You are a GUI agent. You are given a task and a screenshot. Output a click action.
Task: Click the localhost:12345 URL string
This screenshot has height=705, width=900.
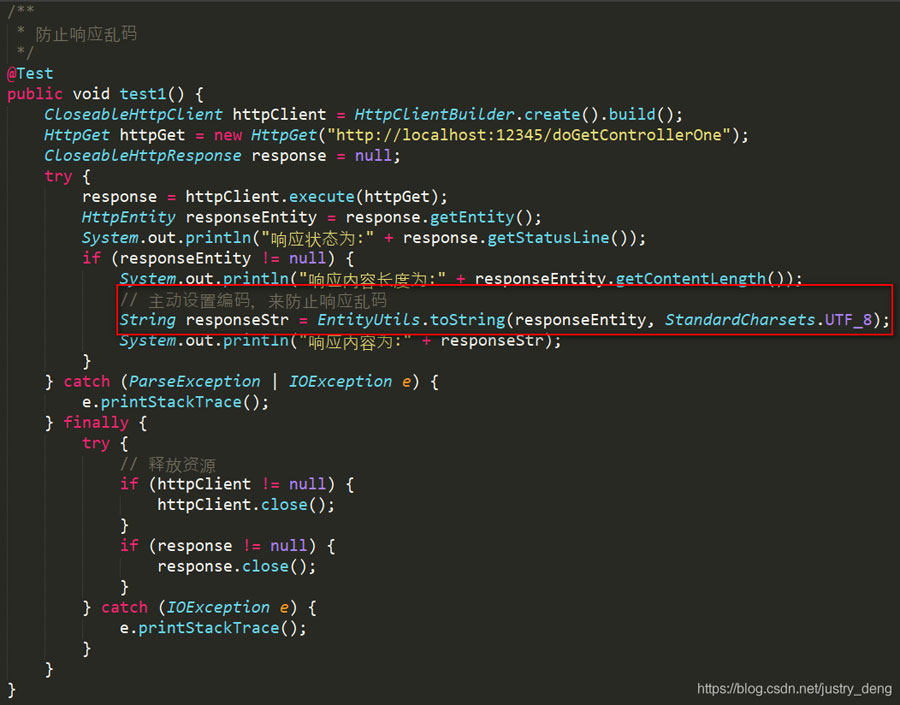(x=528, y=135)
